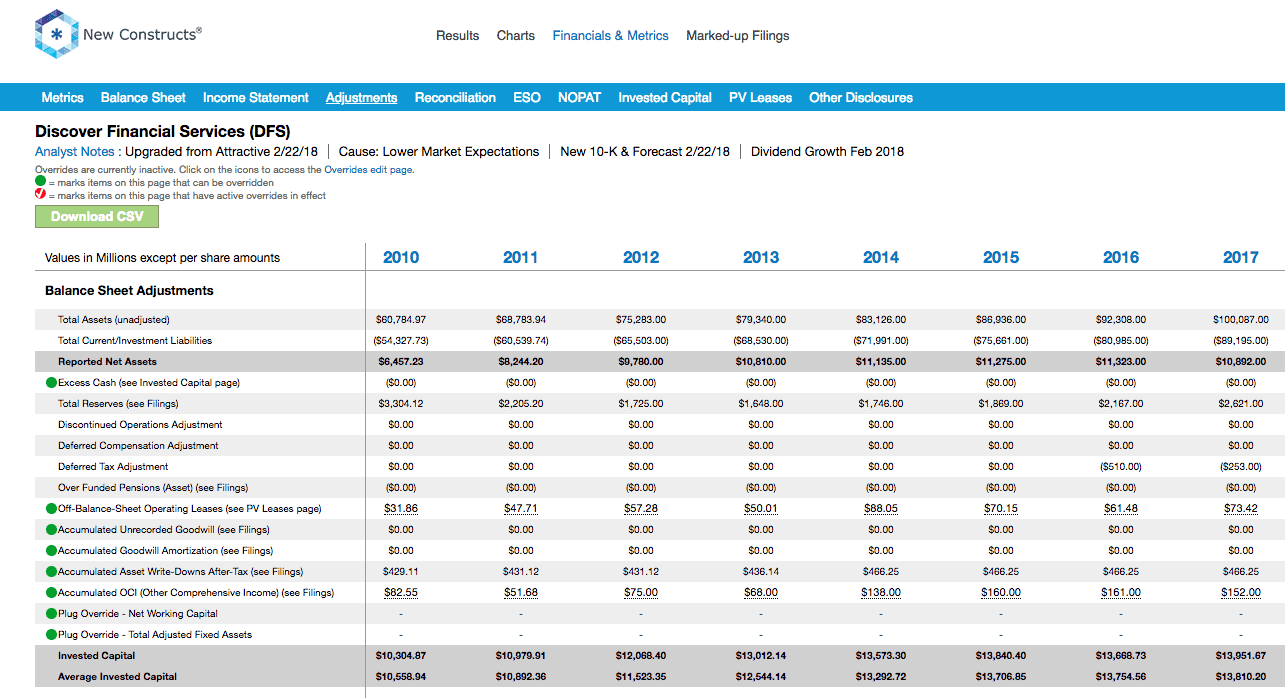Click the 2017 column header
This screenshot has width=1285, height=698.
1241,257
